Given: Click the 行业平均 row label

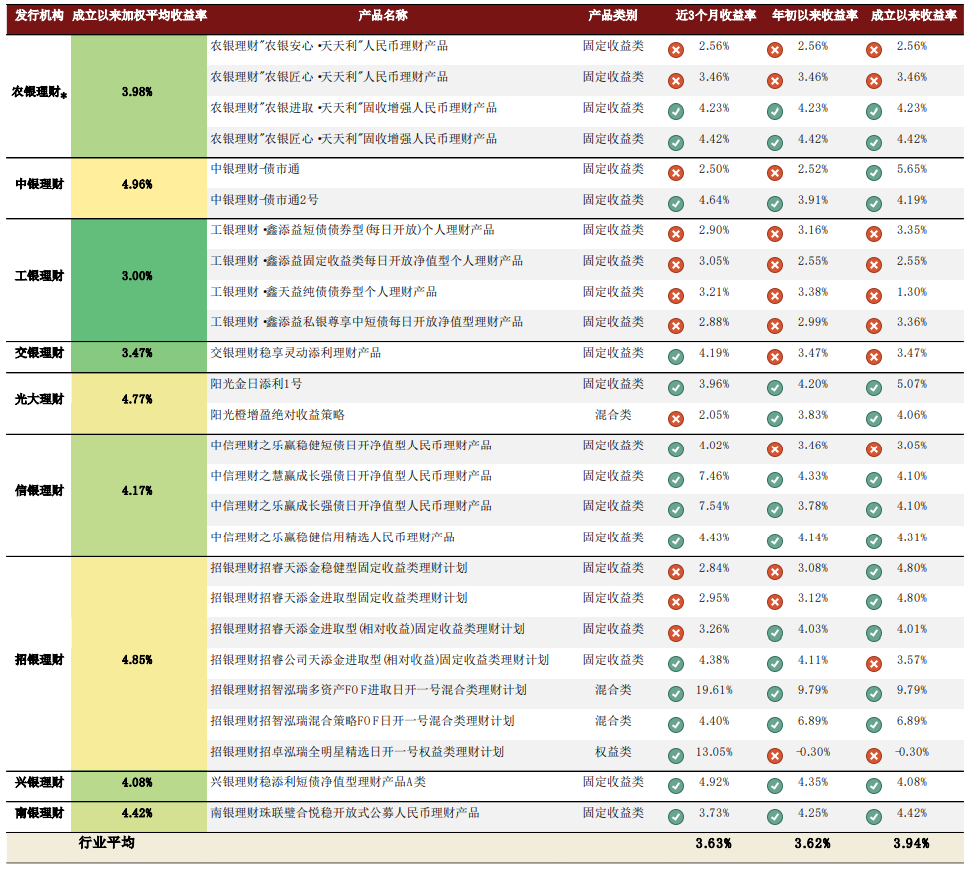Looking at the screenshot, I should click(106, 843).
